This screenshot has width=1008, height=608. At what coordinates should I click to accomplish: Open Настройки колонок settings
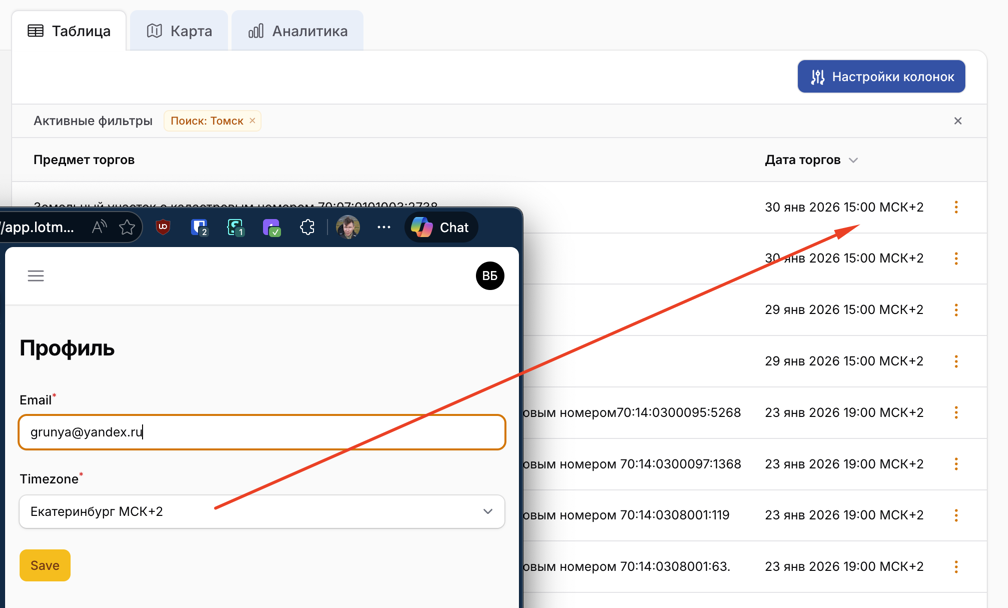(x=881, y=77)
